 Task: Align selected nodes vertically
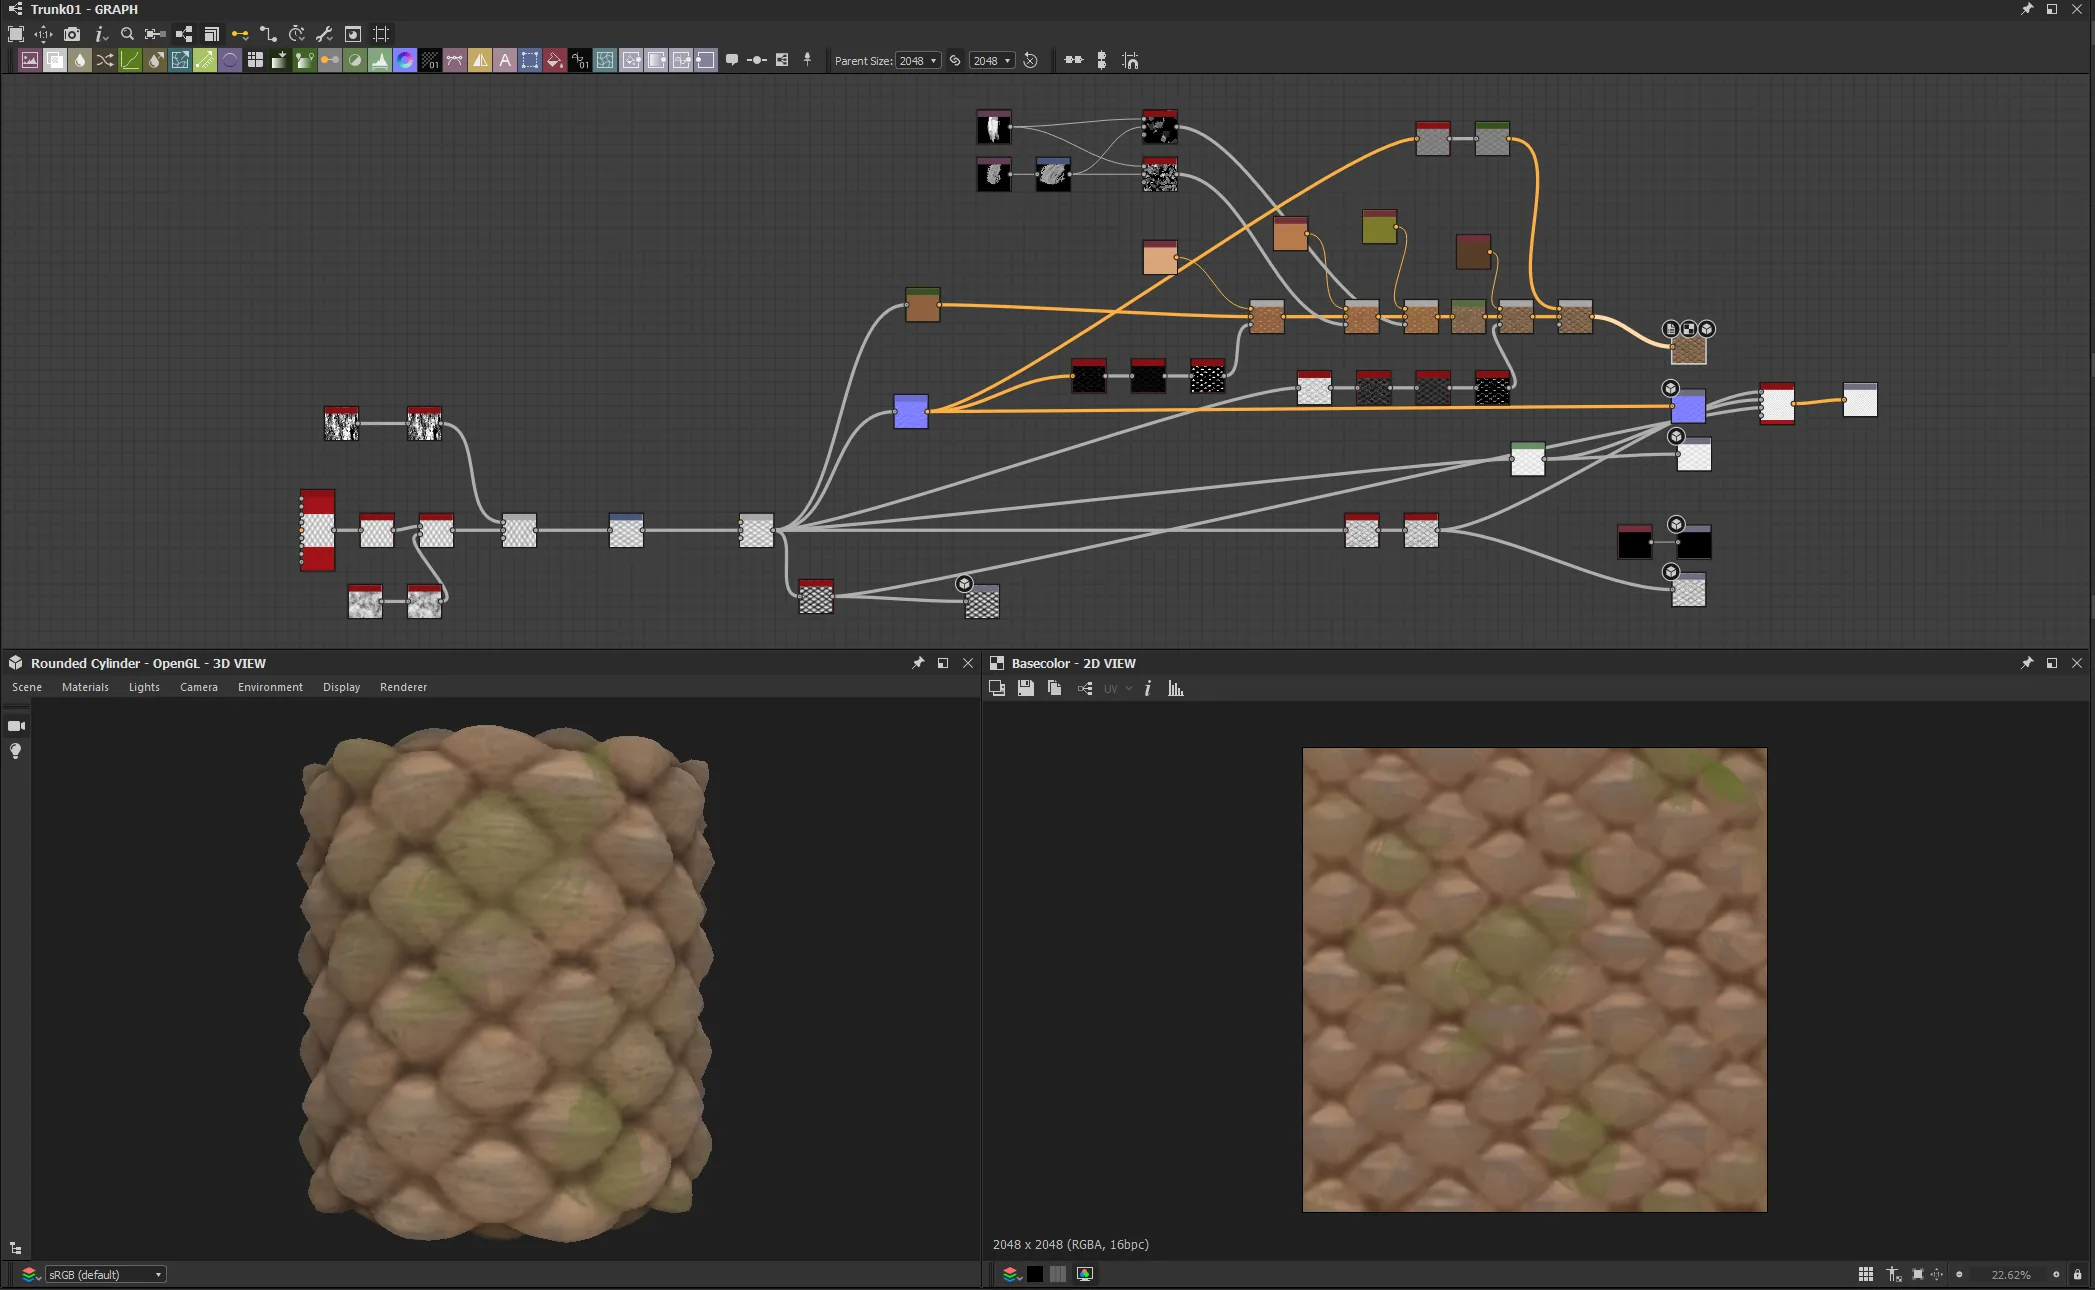[1101, 60]
